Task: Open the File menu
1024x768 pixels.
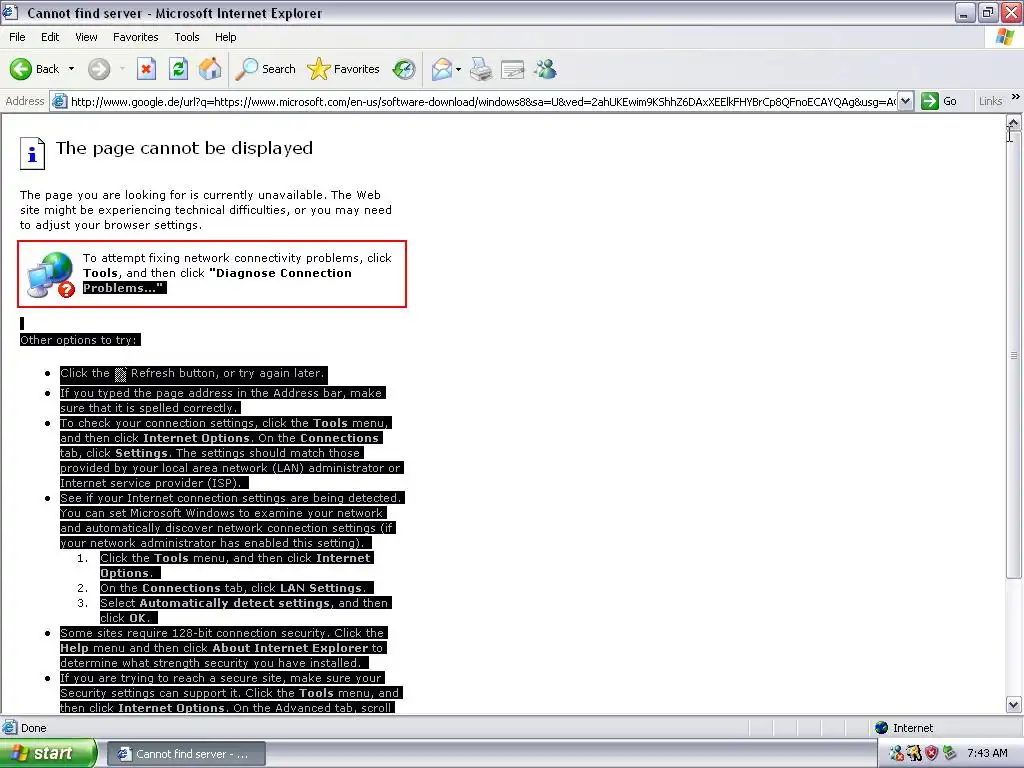Action: click(x=17, y=37)
